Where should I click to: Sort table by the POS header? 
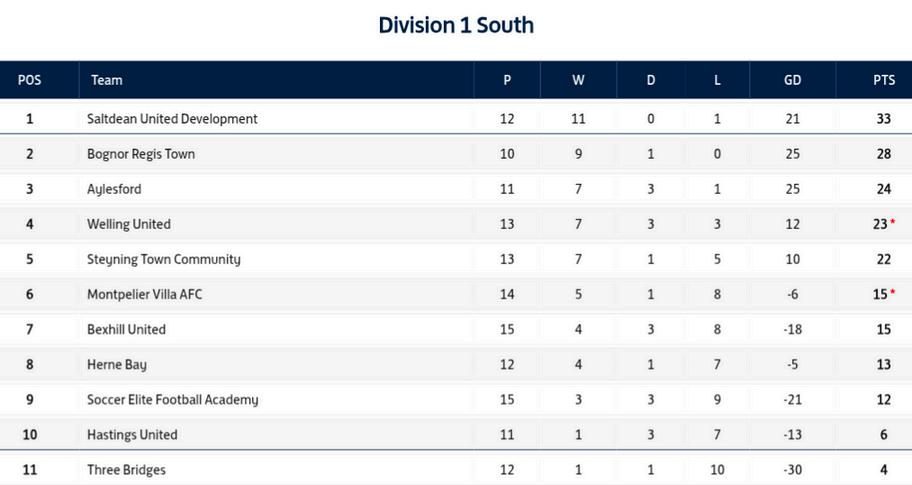[29, 80]
